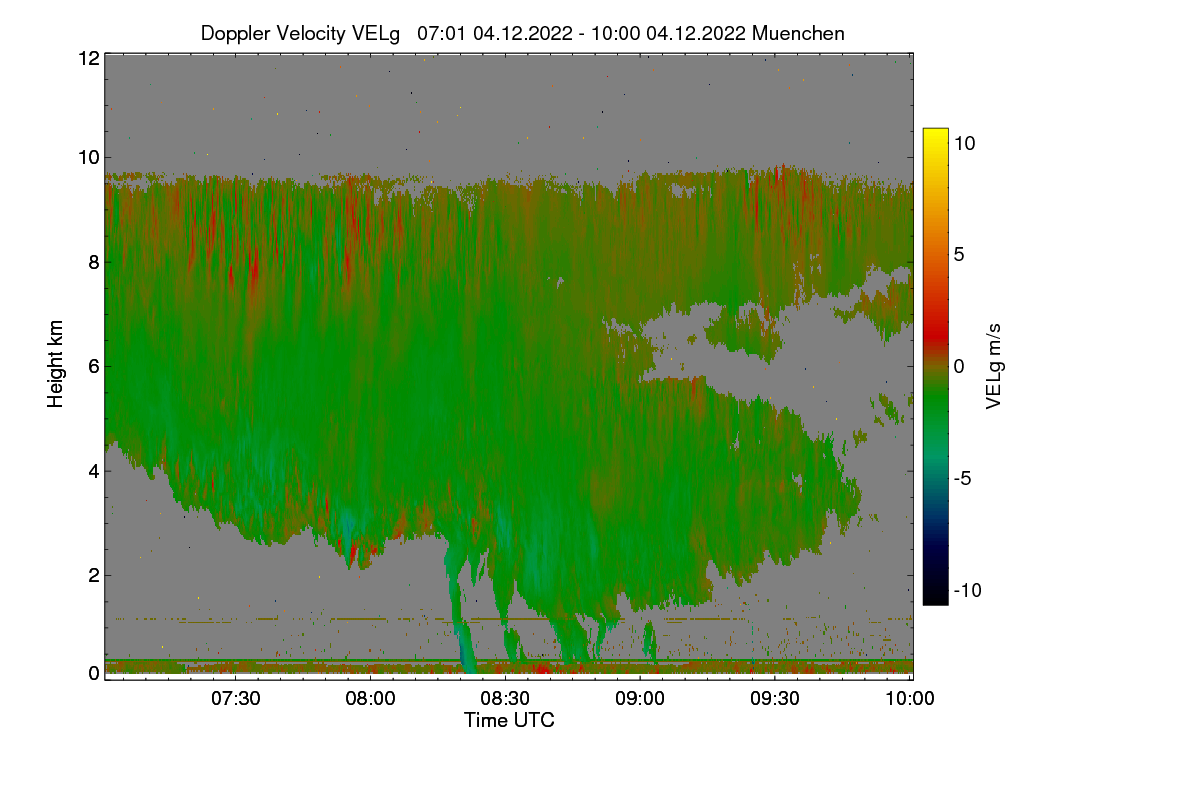The image size is (1200, 800).
Task: Select the '10:00' time axis label
Action: 910,699
